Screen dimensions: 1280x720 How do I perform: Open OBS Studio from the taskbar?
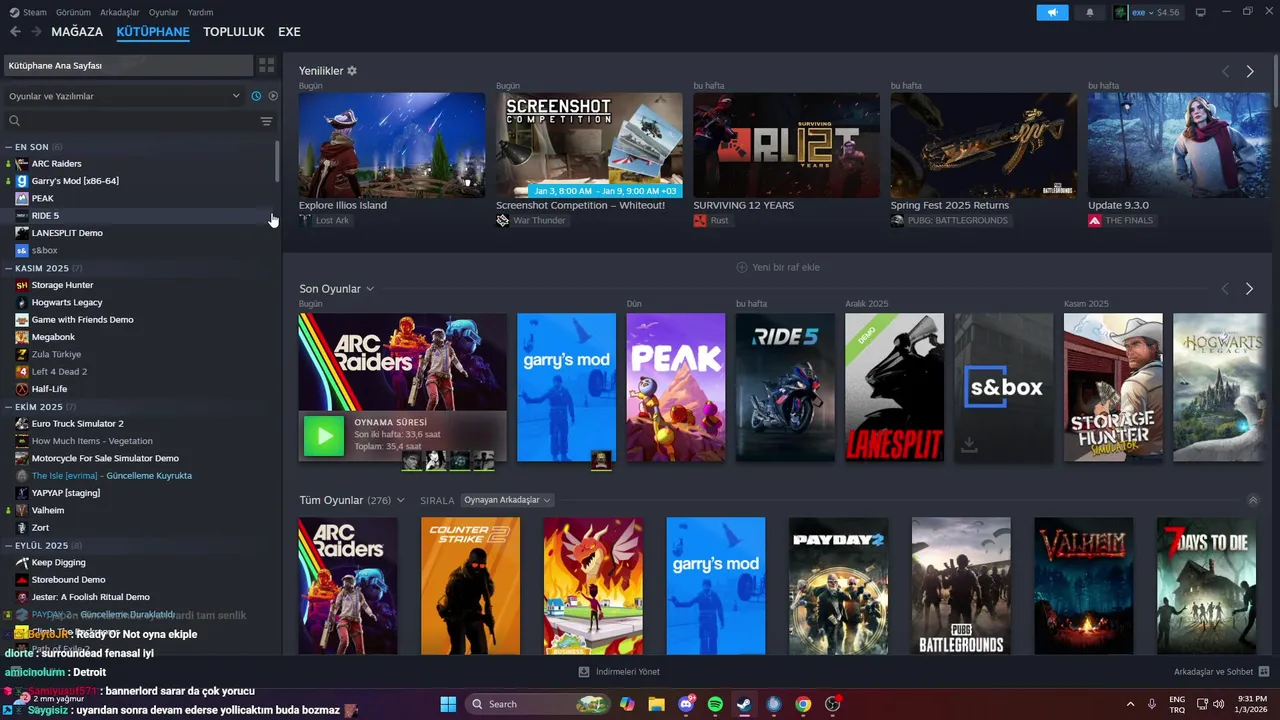(832, 704)
